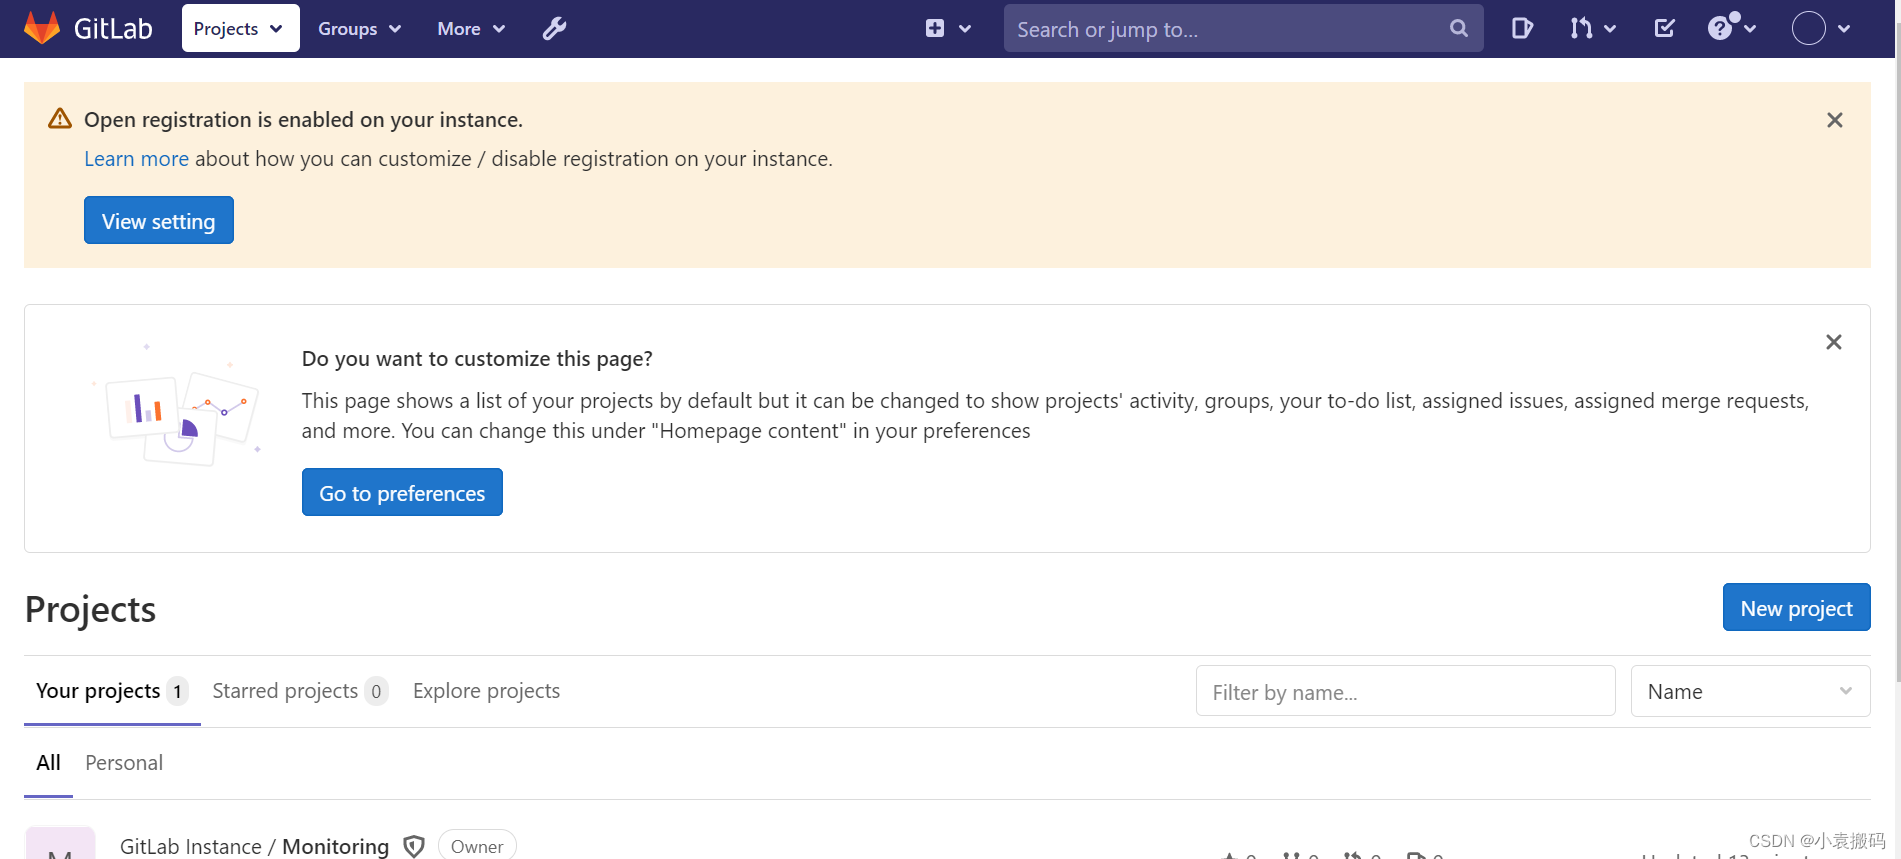Click the Monitoring project shield visibility icon
The image size is (1901, 859).
[x=414, y=846]
